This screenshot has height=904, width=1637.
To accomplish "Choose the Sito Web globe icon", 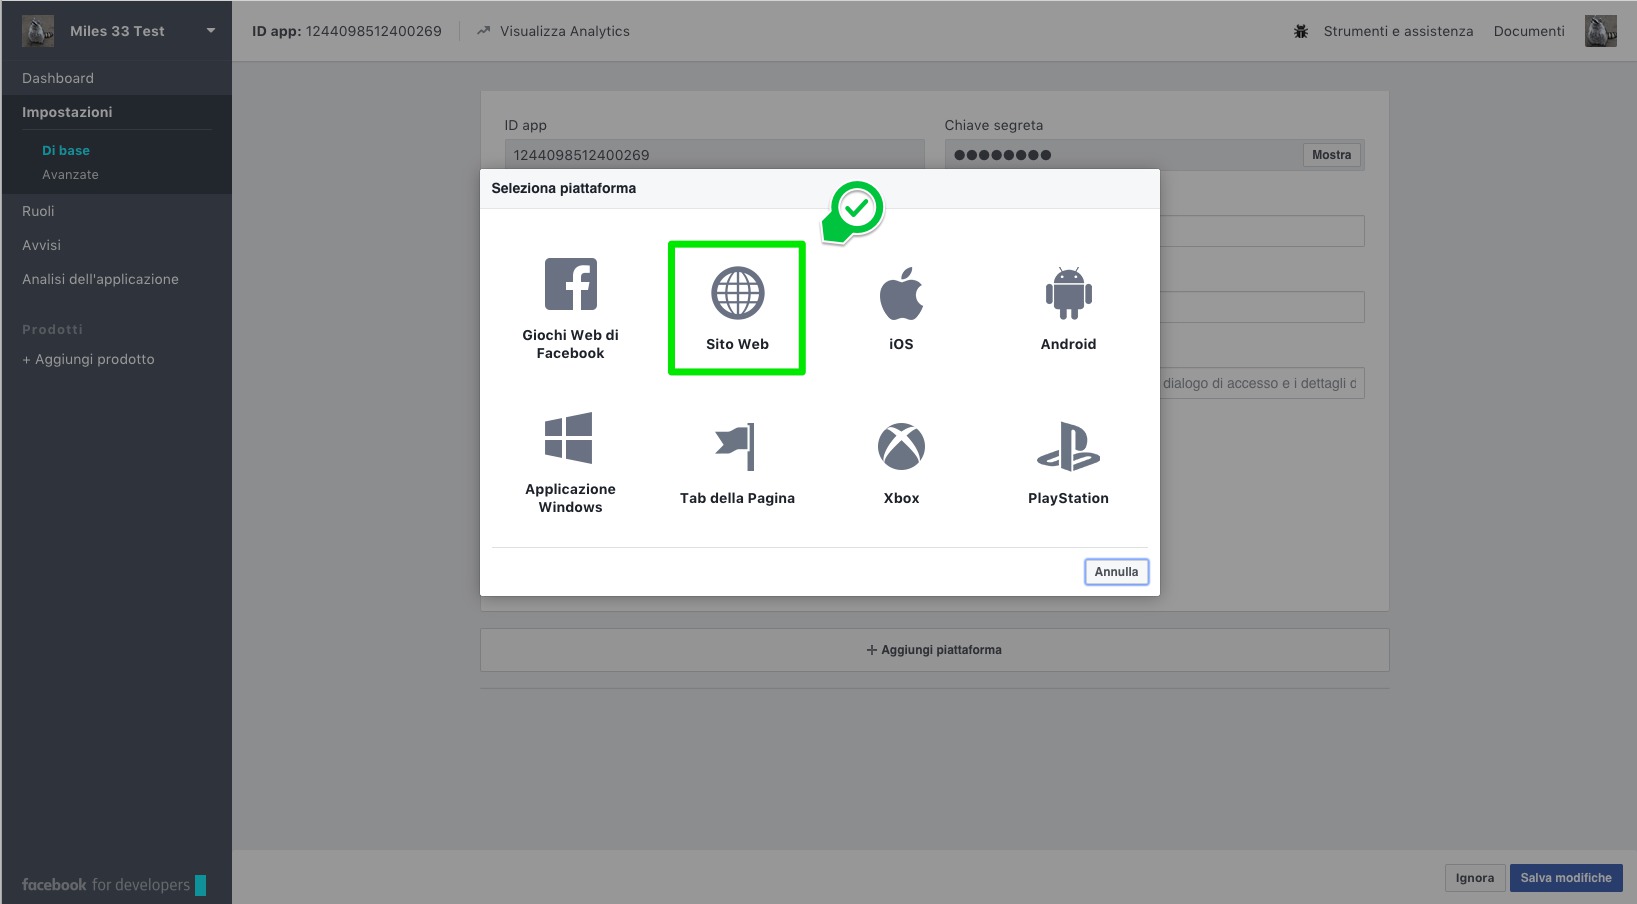I will (737, 294).
